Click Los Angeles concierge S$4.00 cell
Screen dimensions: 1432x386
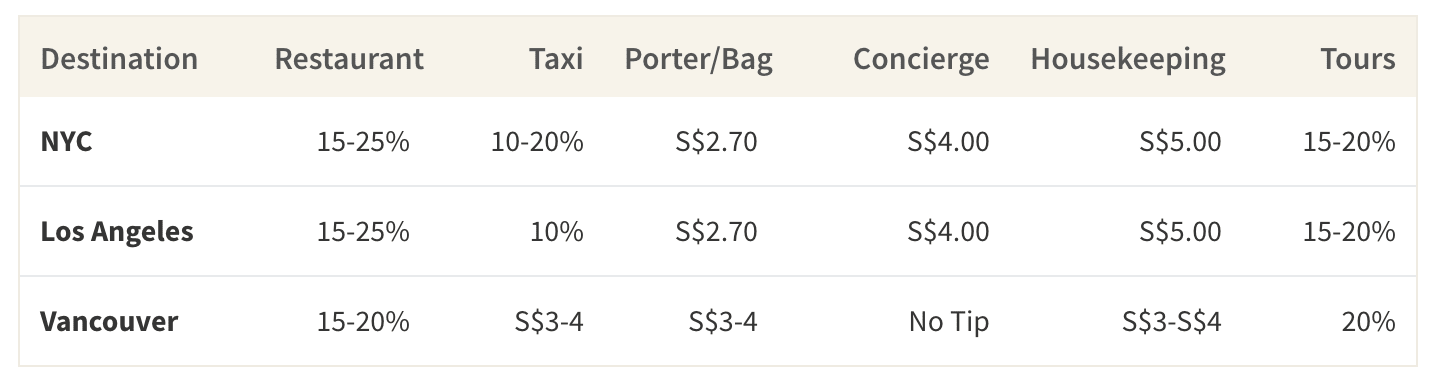pyautogui.click(x=948, y=232)
